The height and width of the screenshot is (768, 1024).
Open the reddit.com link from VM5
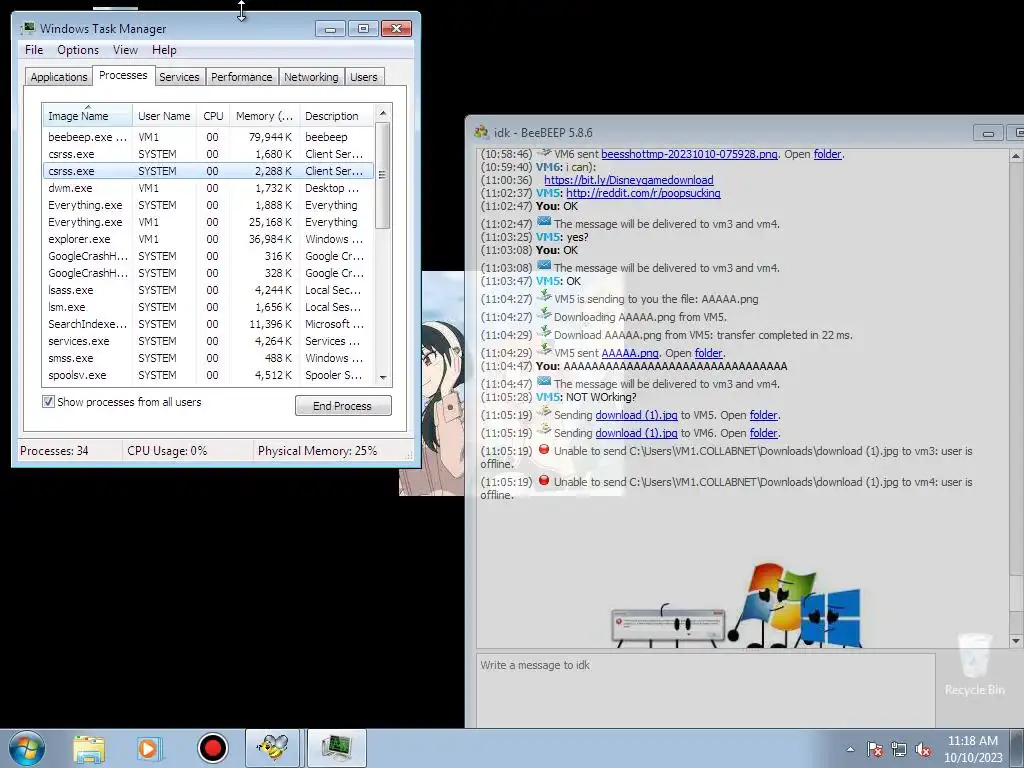(643, 193)
